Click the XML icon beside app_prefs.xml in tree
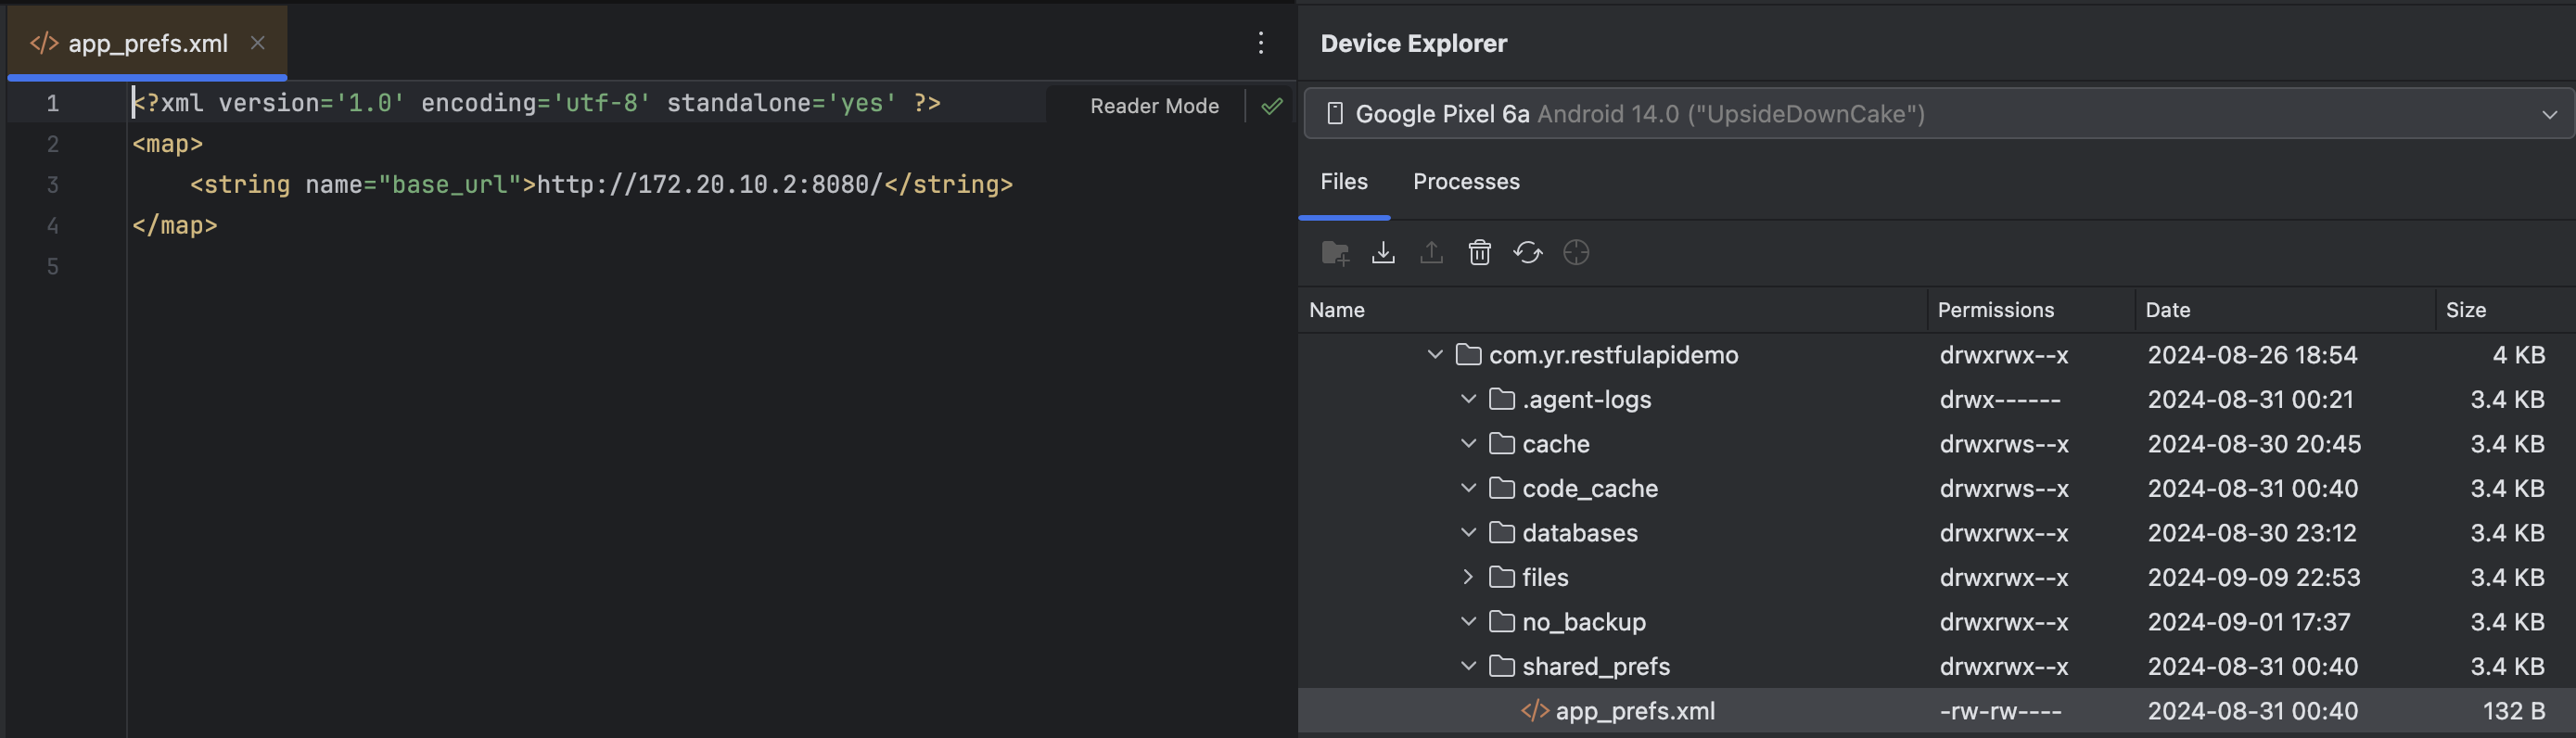Viewport: 2576px width, 738px height. click(1535, 711)
